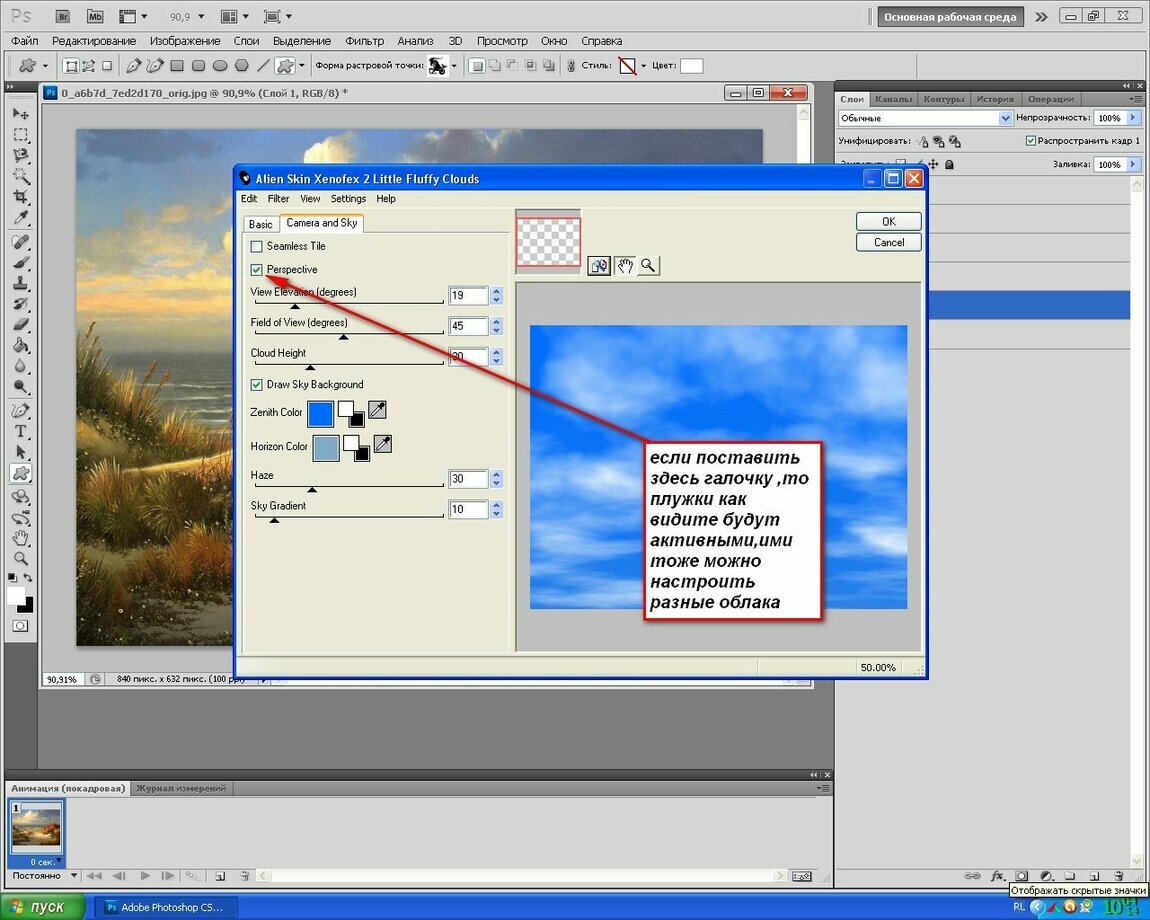1150x920 pixels.
Task: Pick the Zenith Color eyedropper
Action: click(377, 410)
